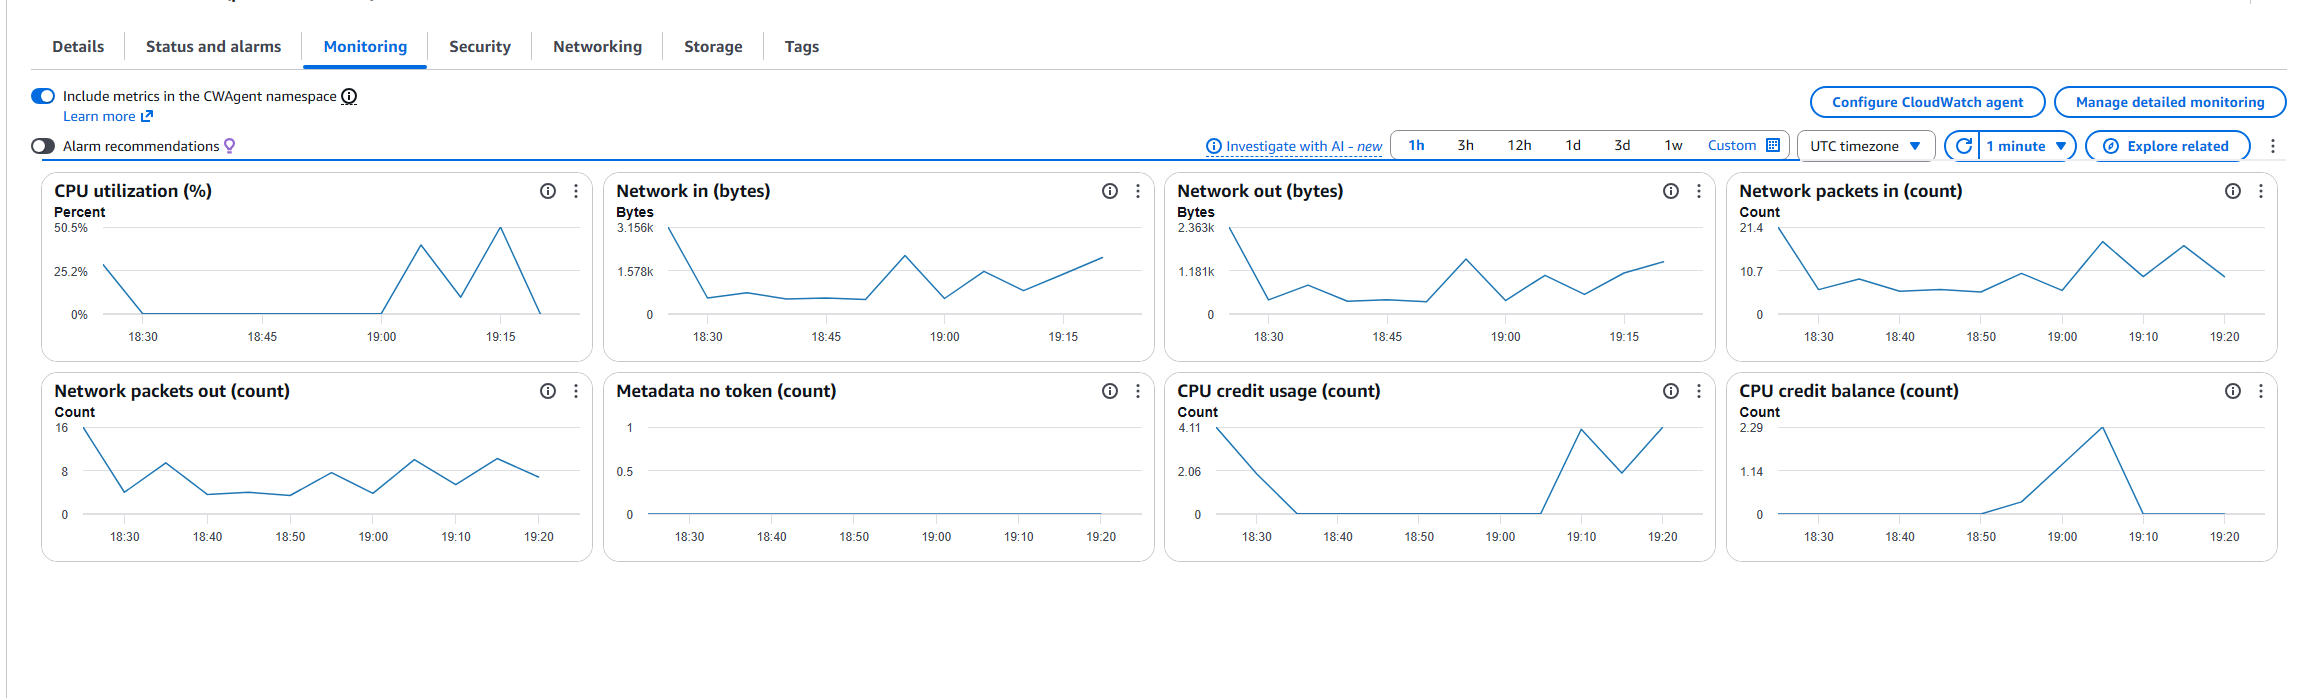Open the Status and alarms tab

[213, 46]
